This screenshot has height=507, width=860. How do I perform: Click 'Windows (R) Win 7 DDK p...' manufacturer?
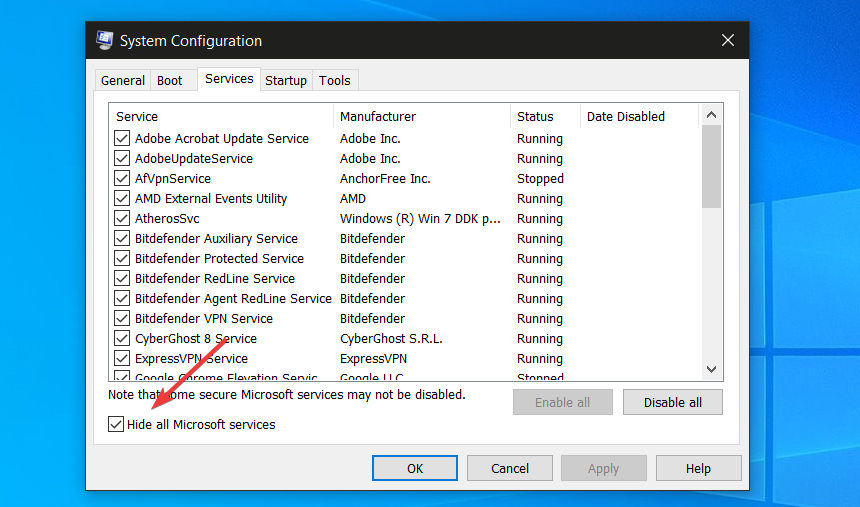coord(420,218)
